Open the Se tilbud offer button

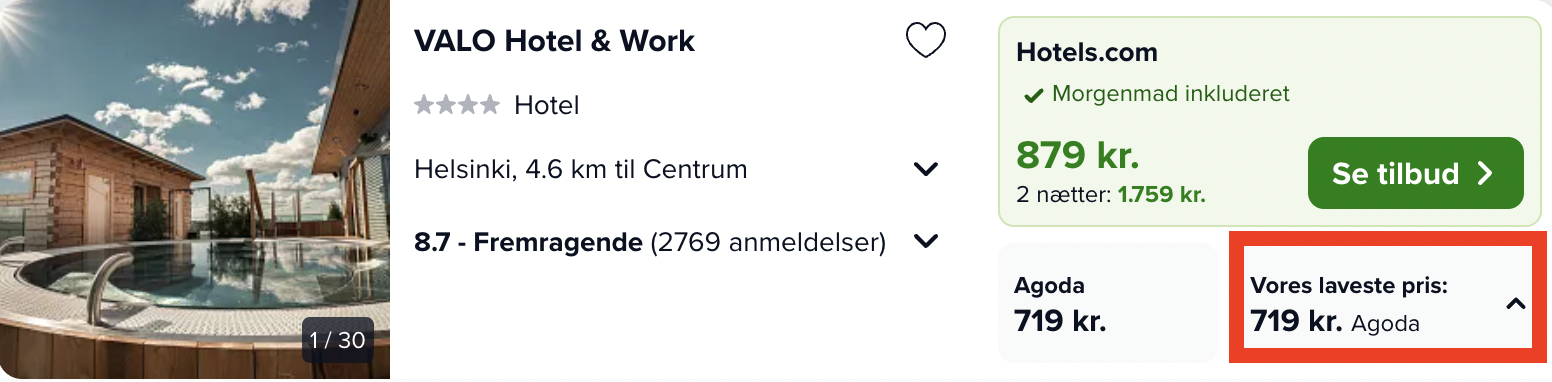(1415, 174)
